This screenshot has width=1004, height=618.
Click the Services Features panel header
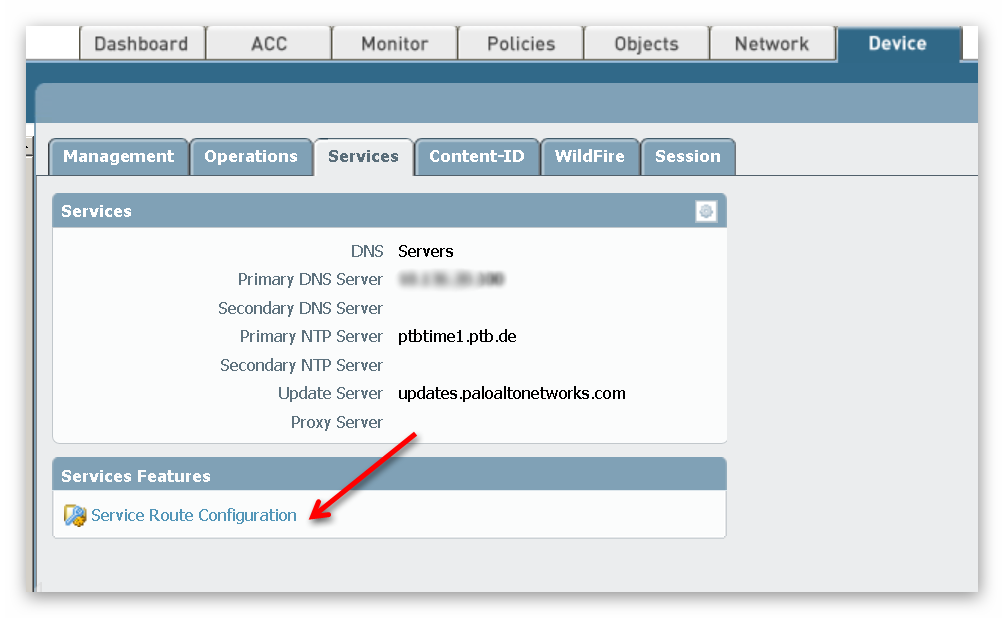(x=389, y=475)
